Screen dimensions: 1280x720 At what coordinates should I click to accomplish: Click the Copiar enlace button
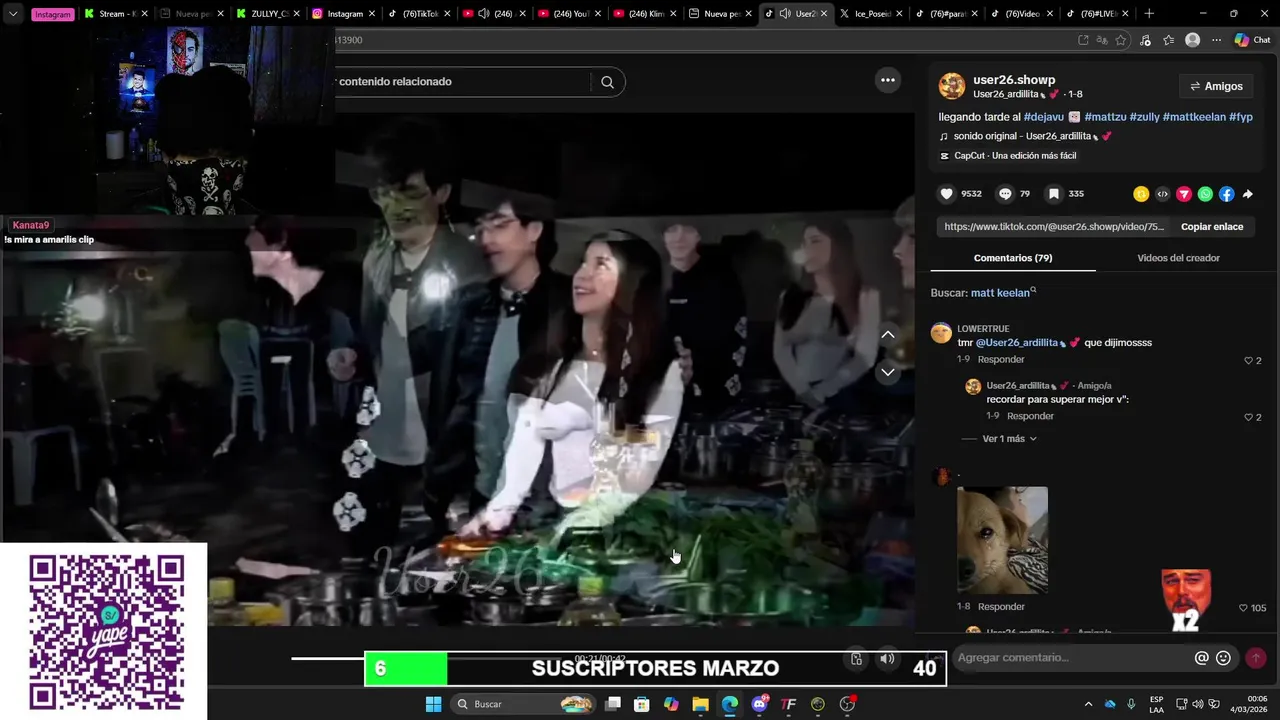1212,227
